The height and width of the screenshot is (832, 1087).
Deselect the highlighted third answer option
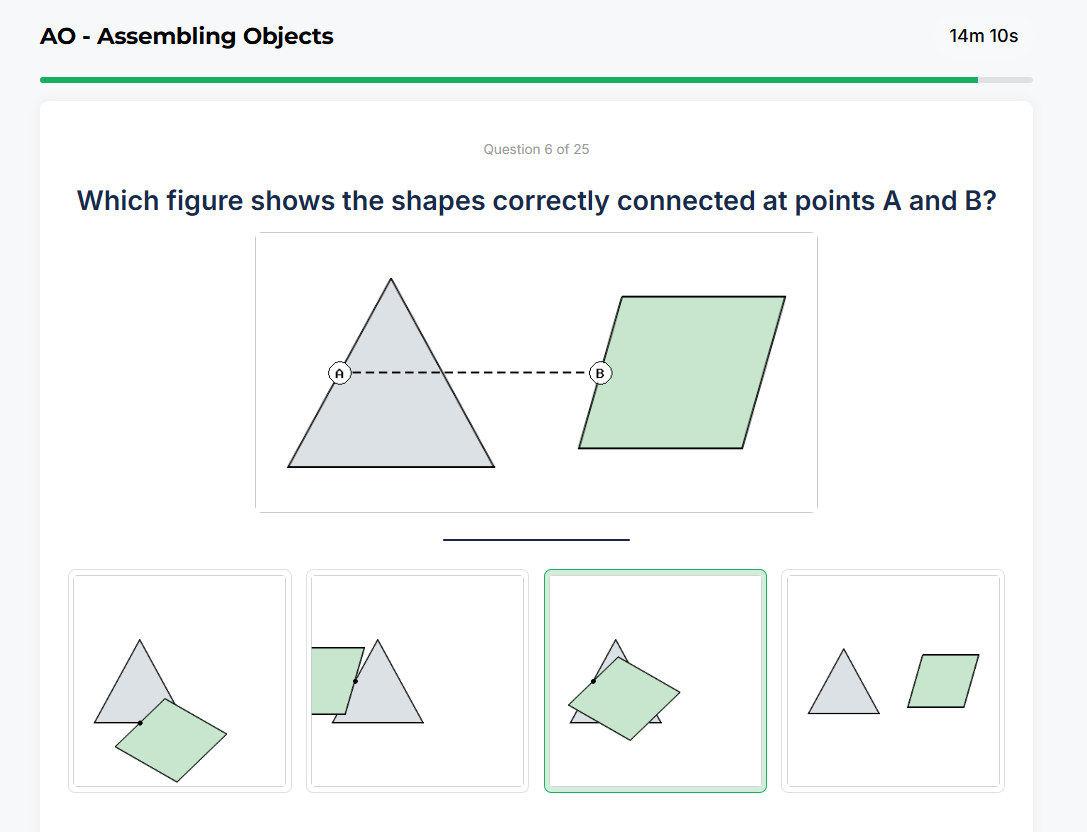click(x=655, y=680)
